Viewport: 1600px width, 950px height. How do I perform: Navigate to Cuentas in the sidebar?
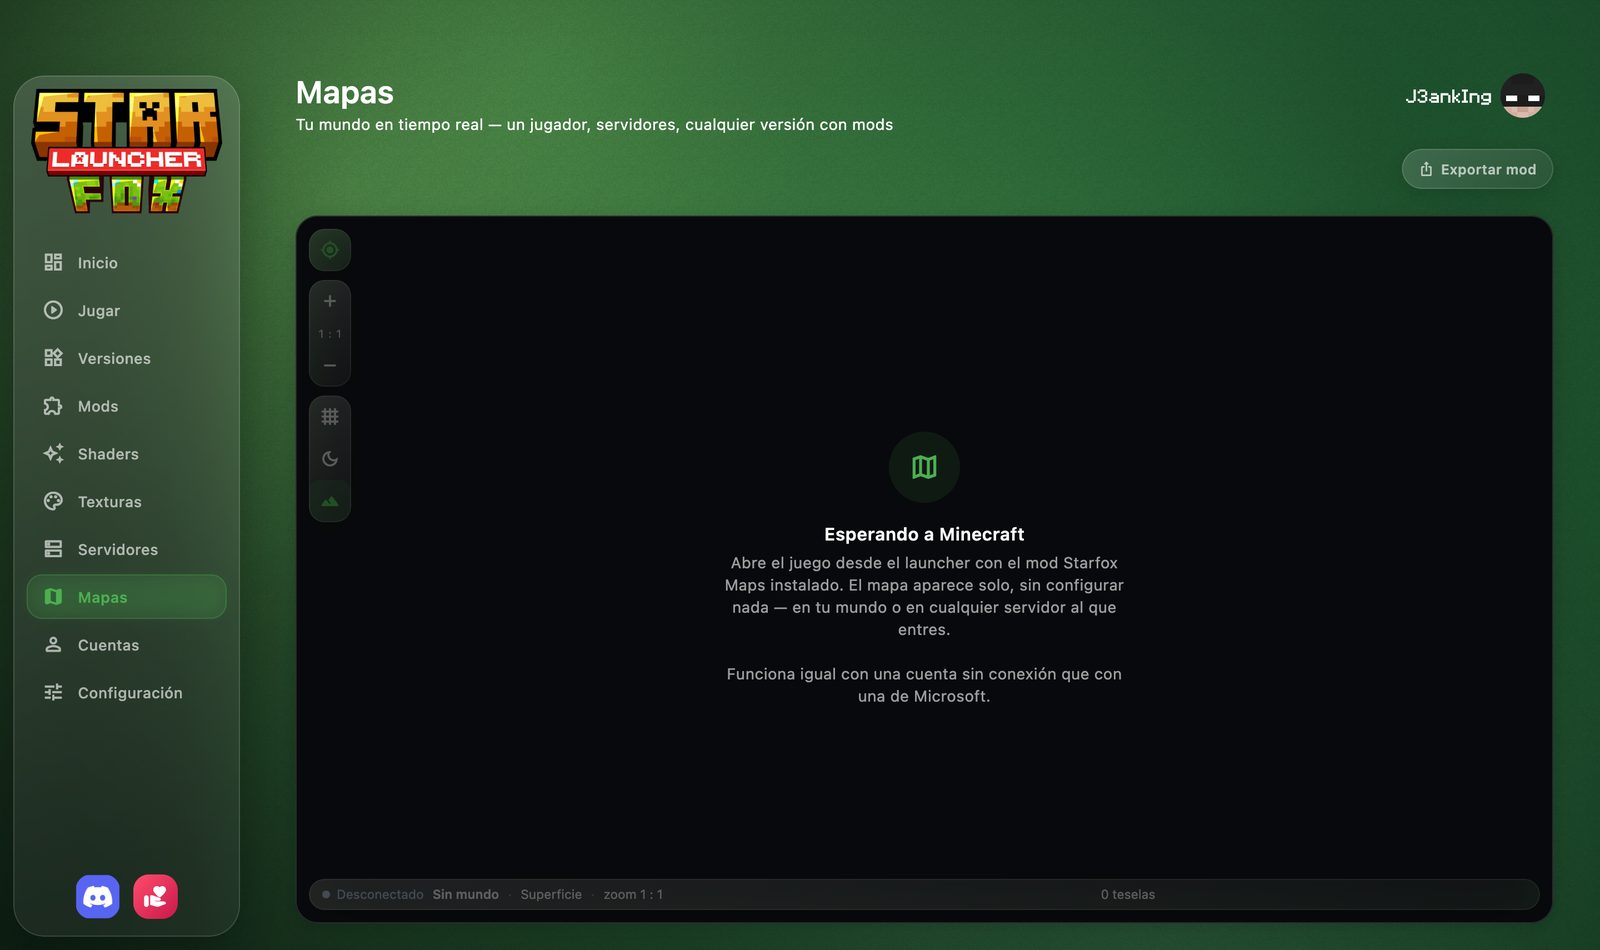[x=127, y=645]
